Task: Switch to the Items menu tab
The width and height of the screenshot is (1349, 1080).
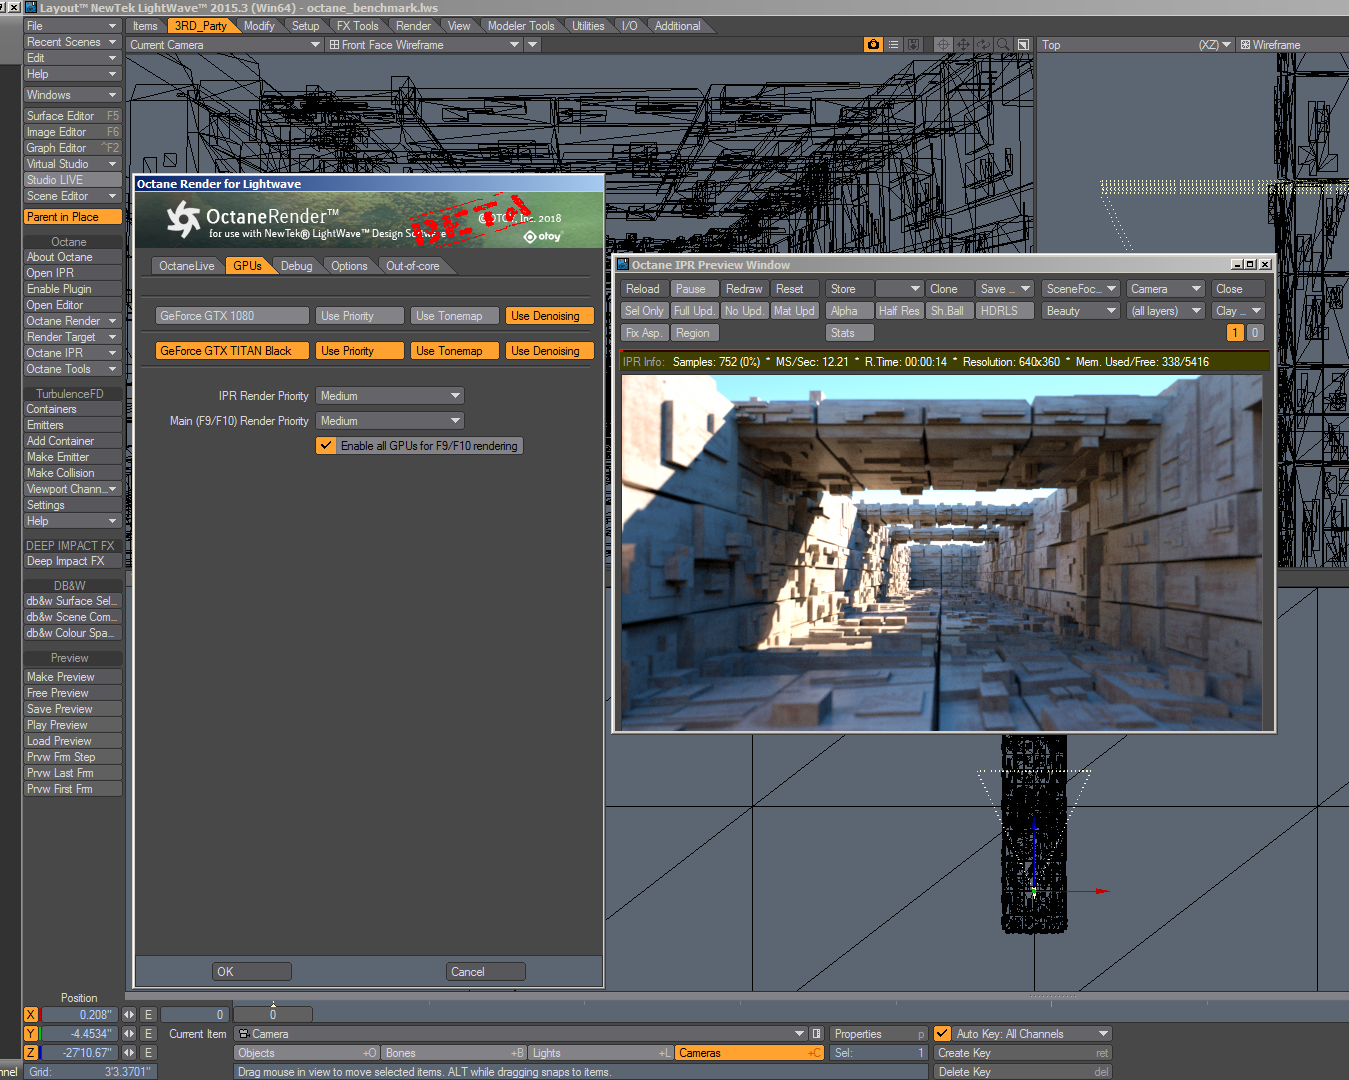Action: (145, 26)
